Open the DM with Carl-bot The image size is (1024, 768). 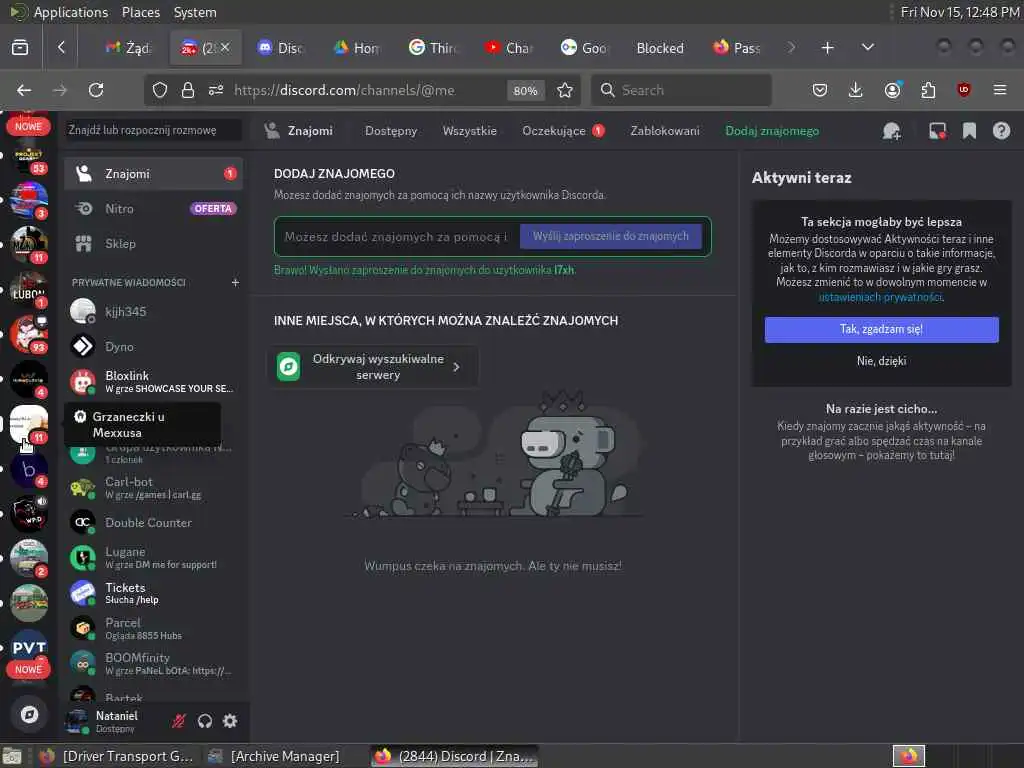tap(153, 487)
